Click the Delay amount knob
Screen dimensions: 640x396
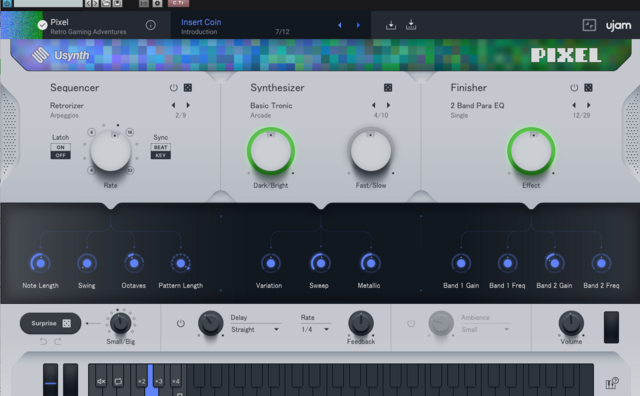coord(210,323)
